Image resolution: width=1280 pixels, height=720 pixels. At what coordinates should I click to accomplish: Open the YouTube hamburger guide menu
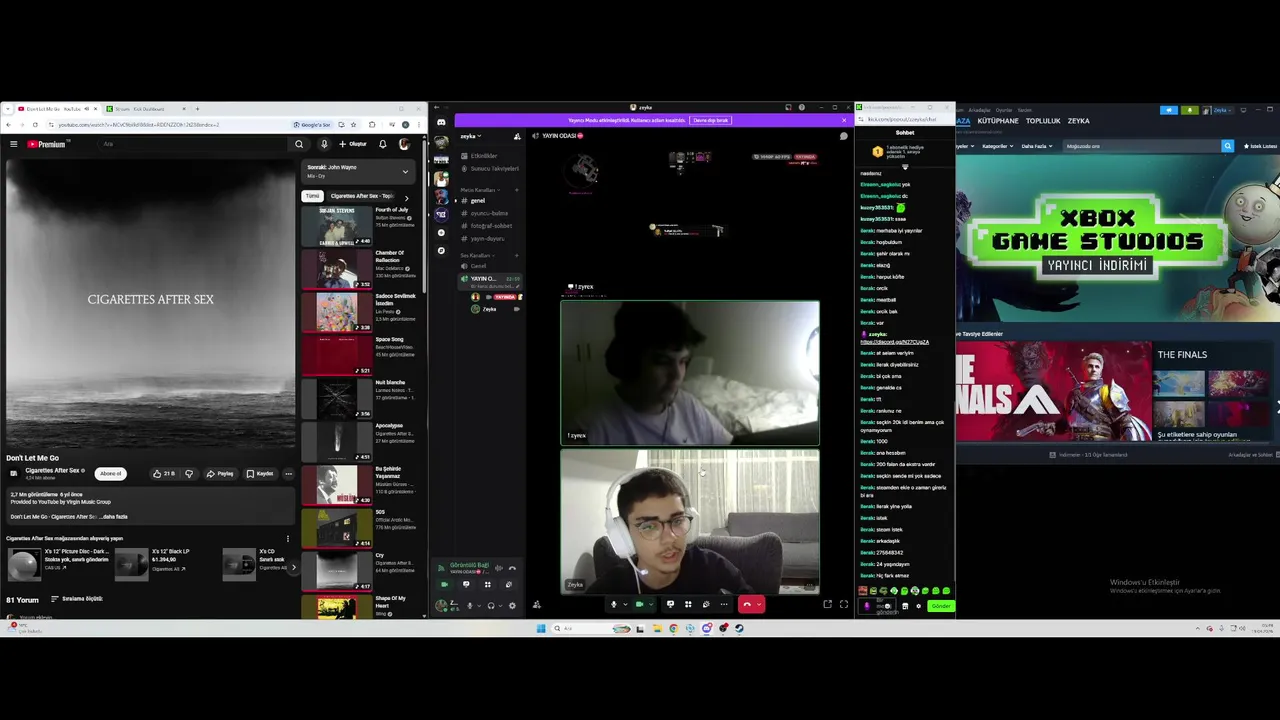pyautogui.click(x=13, y=144)
